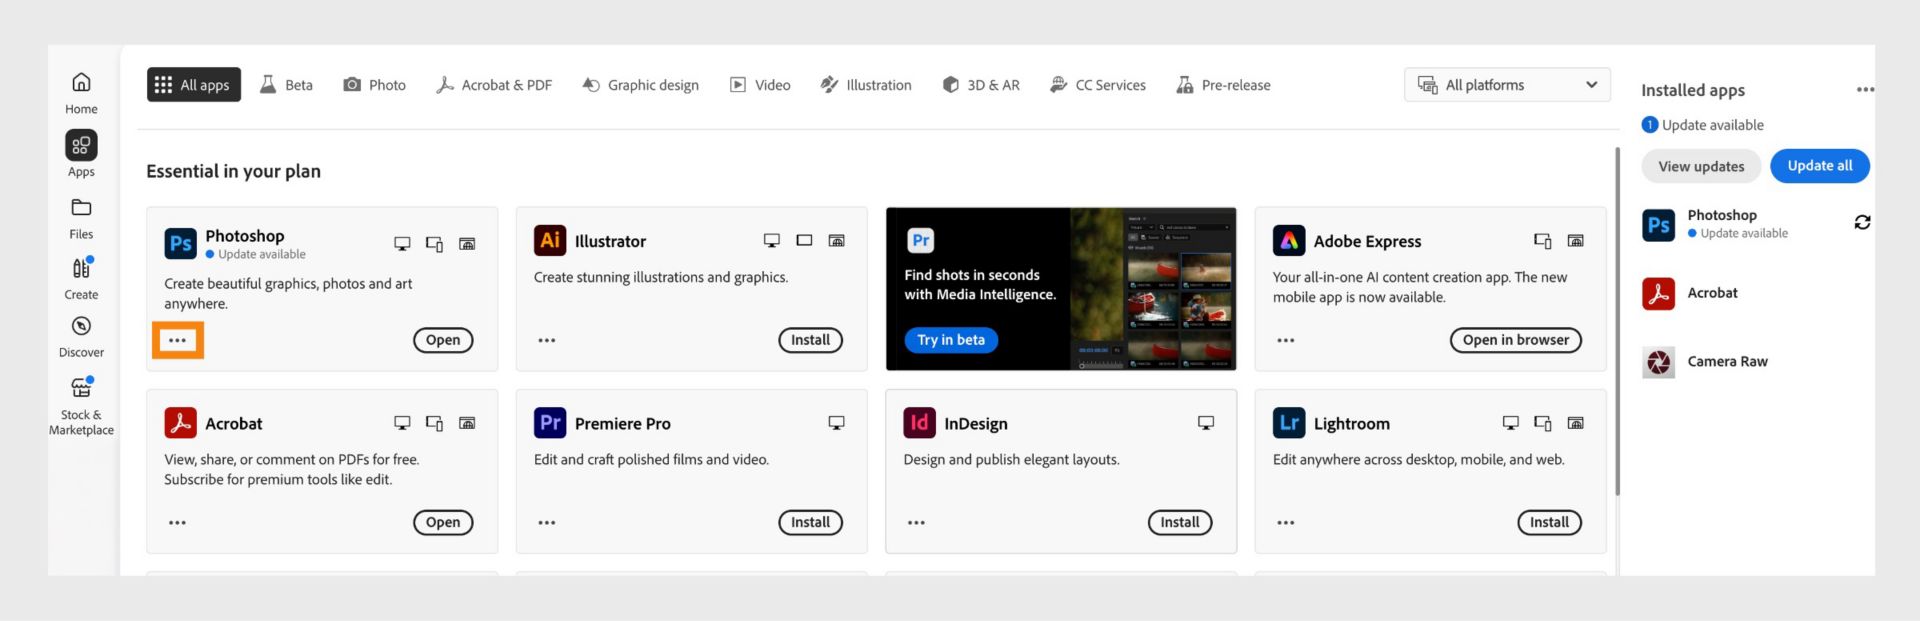Viewport: 1920px width, 621px height.
Task: Click Illustrator card tablet platform icon
Action: point(804,240)
